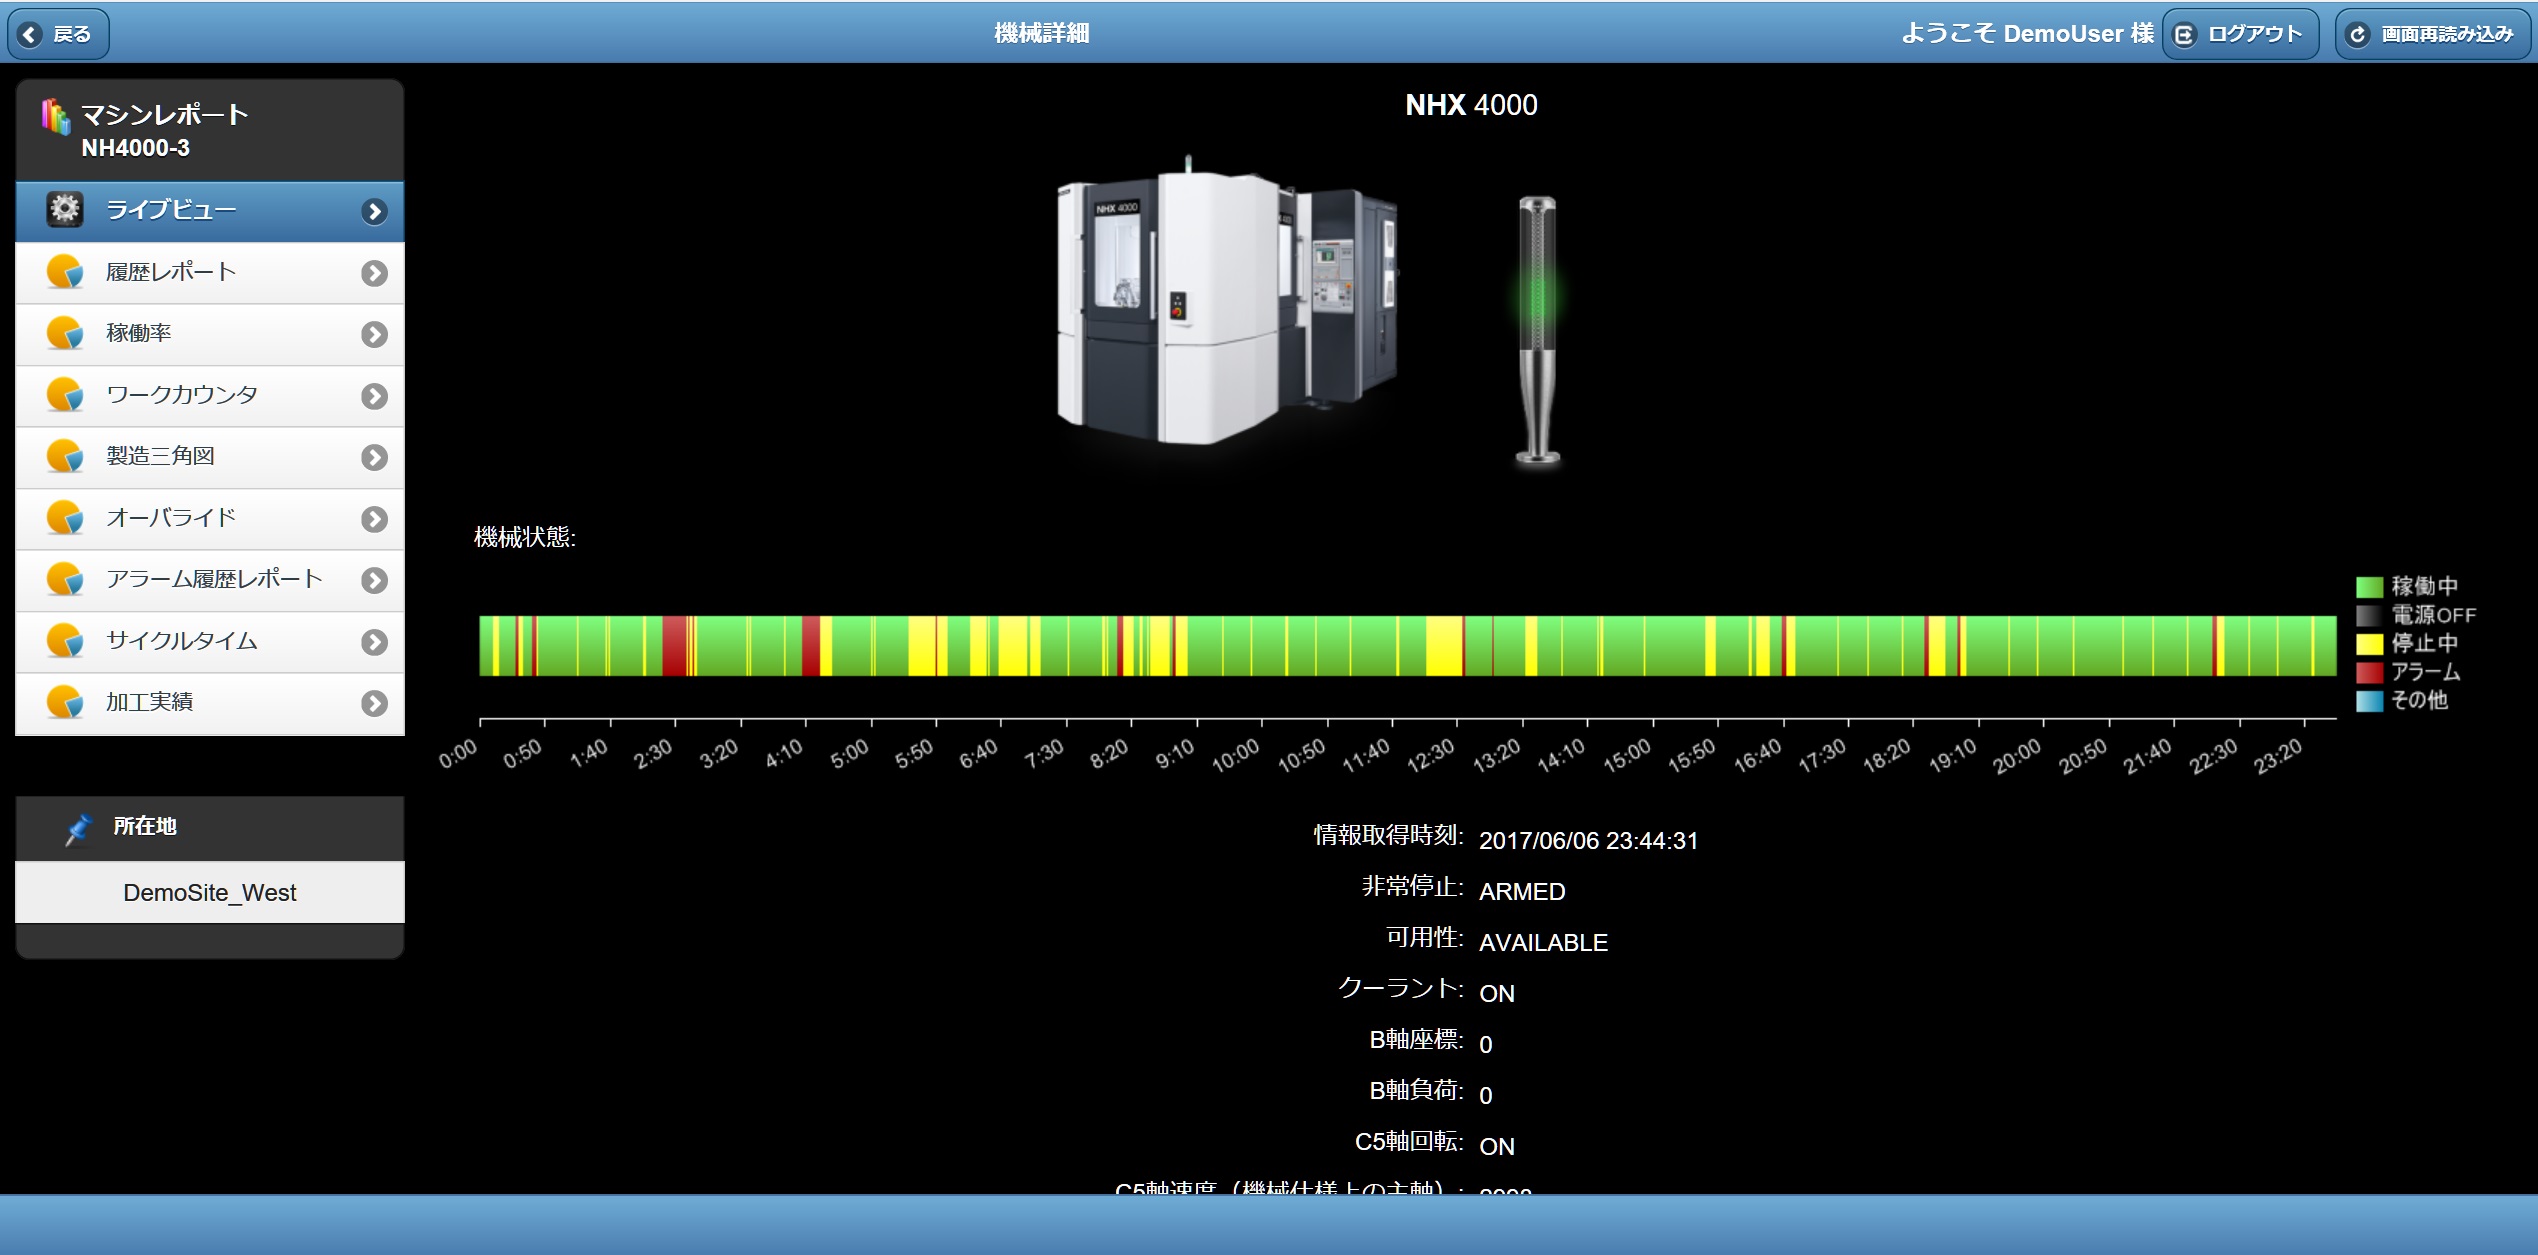The width and height of the screenshot is (2538, 1255).
Task: Click the NHX 4000 title text
Action: 1471,105
